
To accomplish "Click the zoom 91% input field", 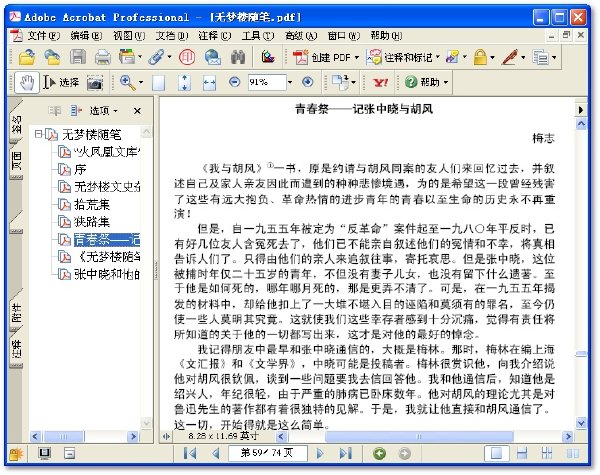I will [267, 82].
